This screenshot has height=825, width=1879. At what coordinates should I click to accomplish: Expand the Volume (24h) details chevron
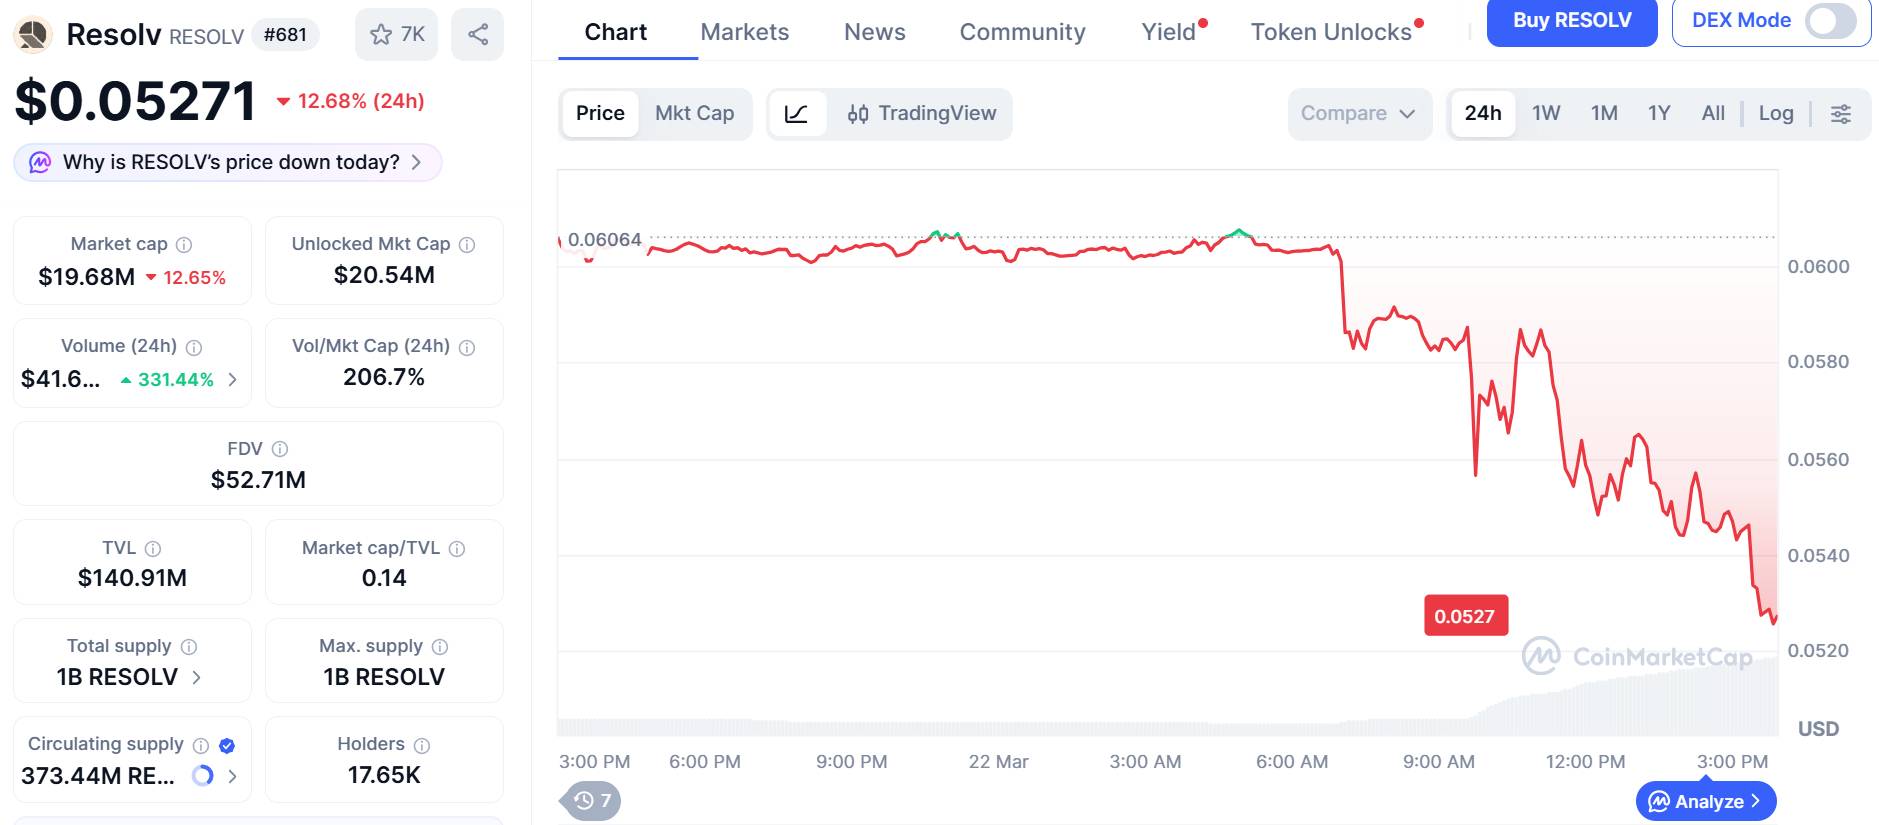[231, 379]
